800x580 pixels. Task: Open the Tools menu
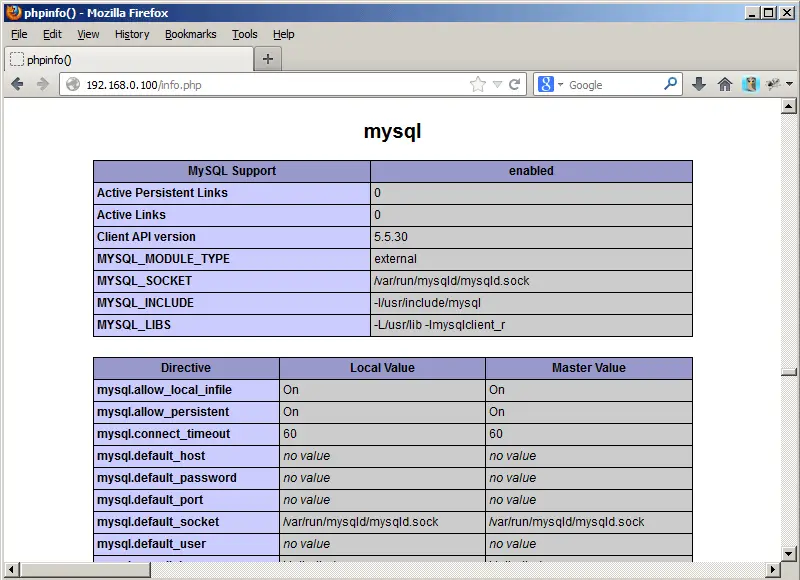(x=244, y=34)
